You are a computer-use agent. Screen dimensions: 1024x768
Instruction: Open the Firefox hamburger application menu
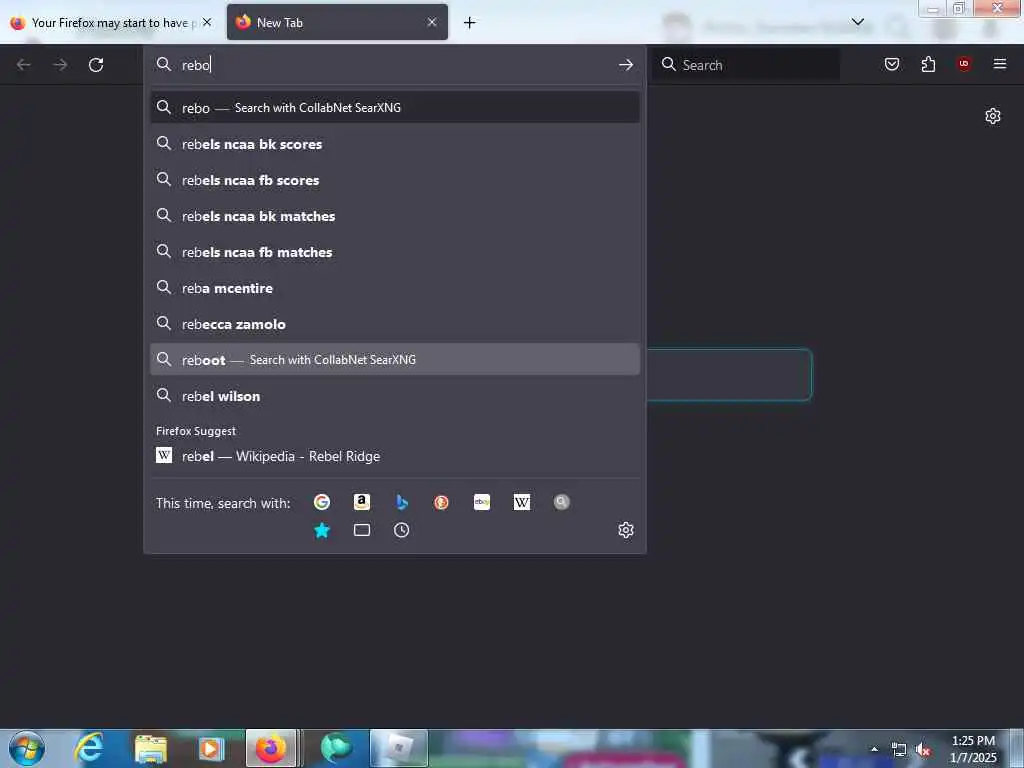coord(1000,64)
